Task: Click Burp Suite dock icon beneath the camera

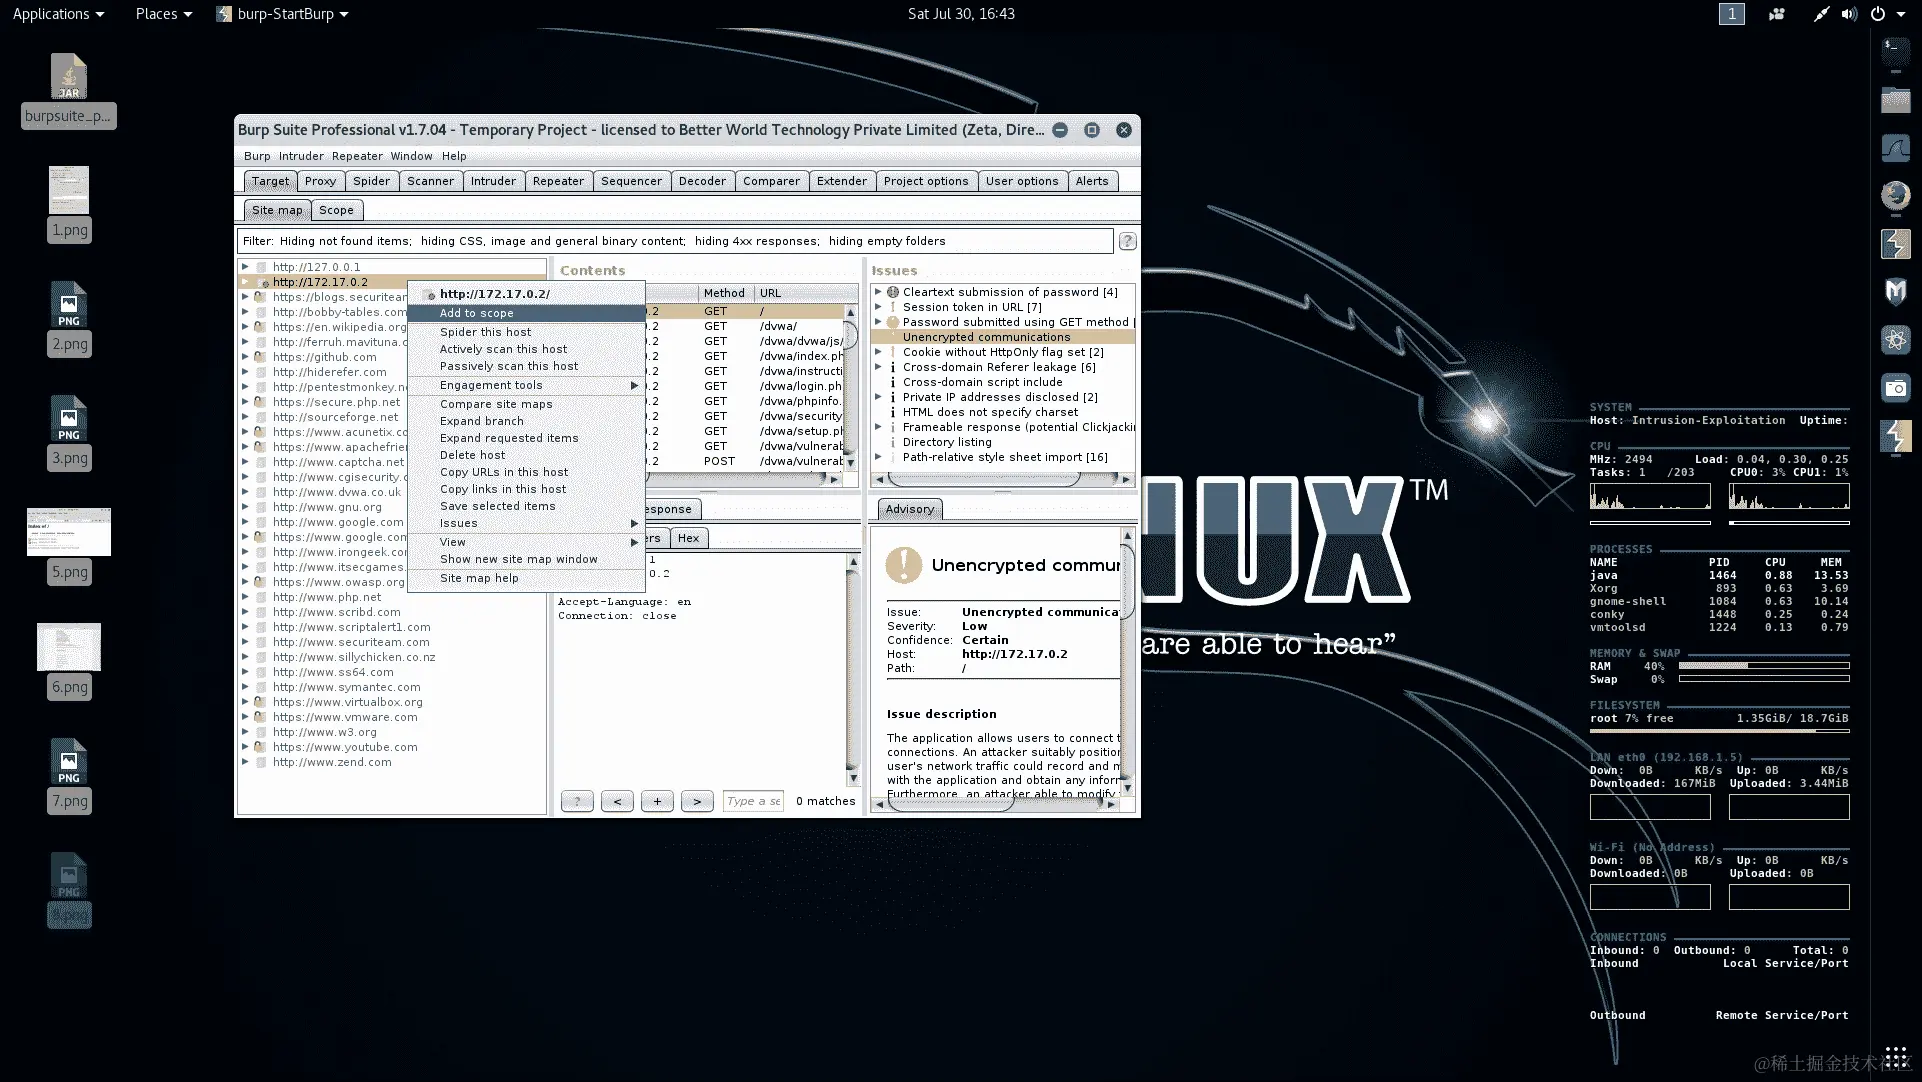Action: pyautogui.click(x=1895, y=436)
